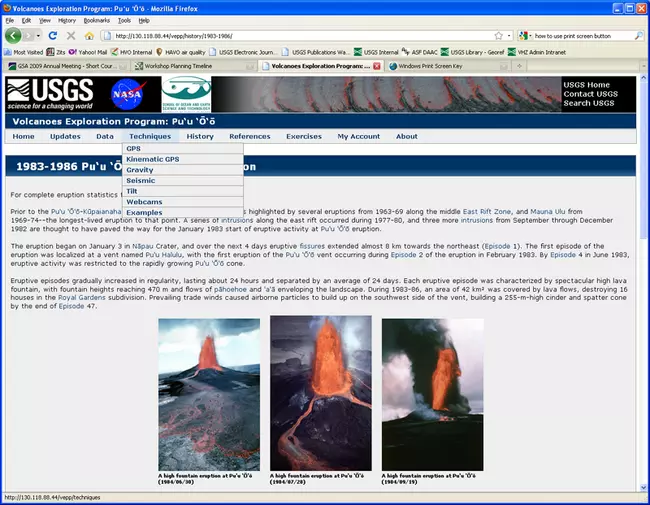Open the URL bar history dropdown
This screenshot has height=505, width=650.
(509, 36)
